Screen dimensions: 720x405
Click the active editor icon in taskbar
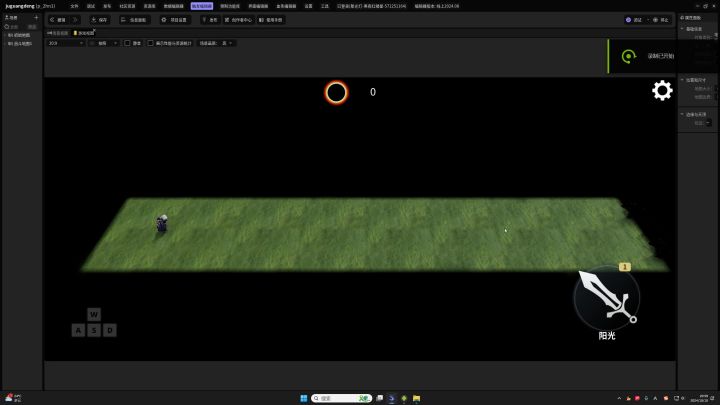(x=391, y=398)
